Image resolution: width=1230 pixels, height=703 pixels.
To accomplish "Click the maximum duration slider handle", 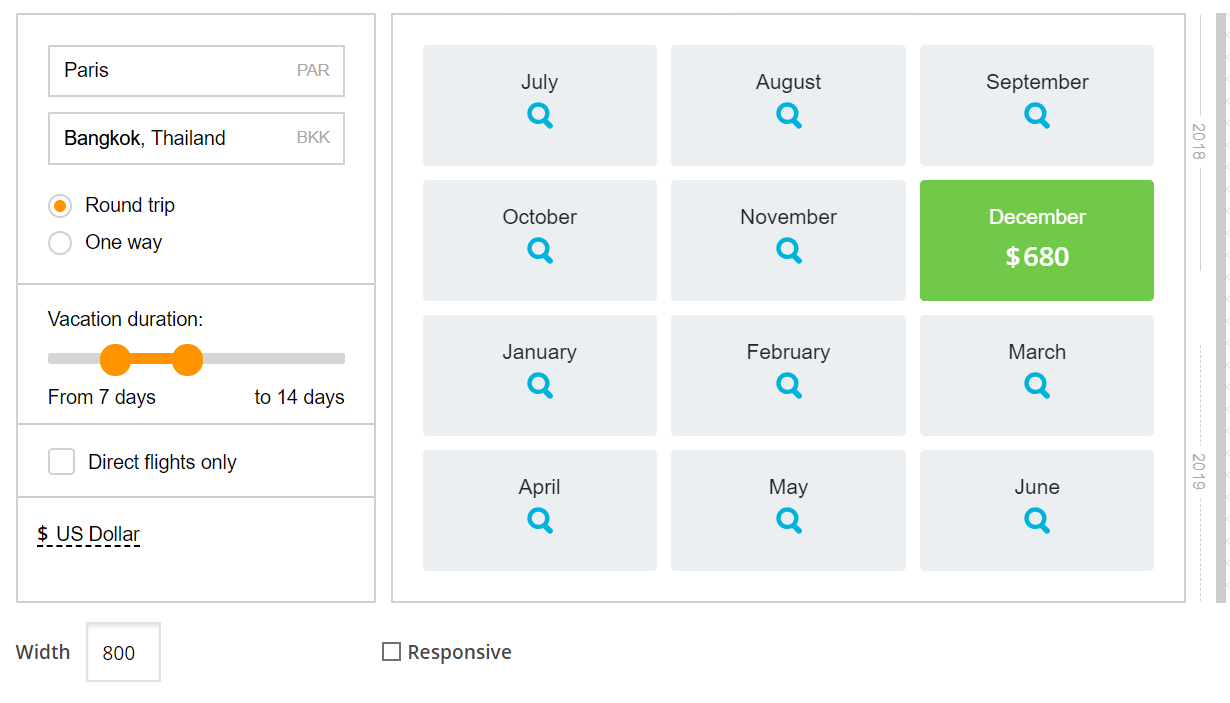I will pyautogui.click(x=187, y=359).
